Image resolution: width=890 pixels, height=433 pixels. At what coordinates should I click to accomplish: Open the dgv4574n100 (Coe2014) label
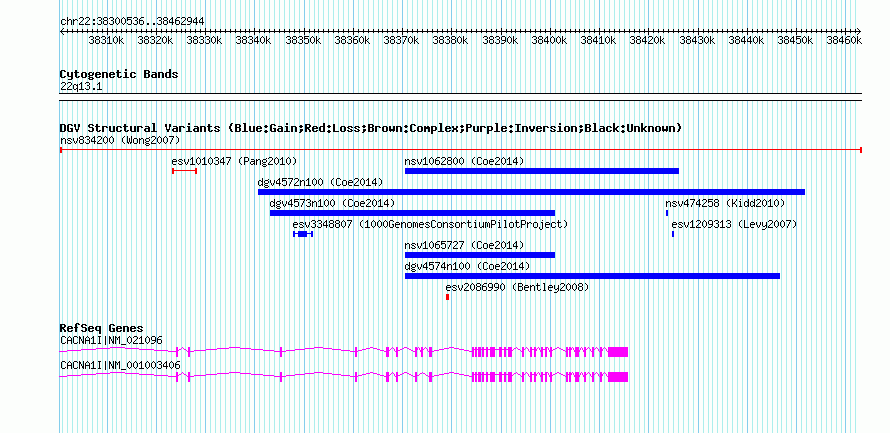point(468,266)
